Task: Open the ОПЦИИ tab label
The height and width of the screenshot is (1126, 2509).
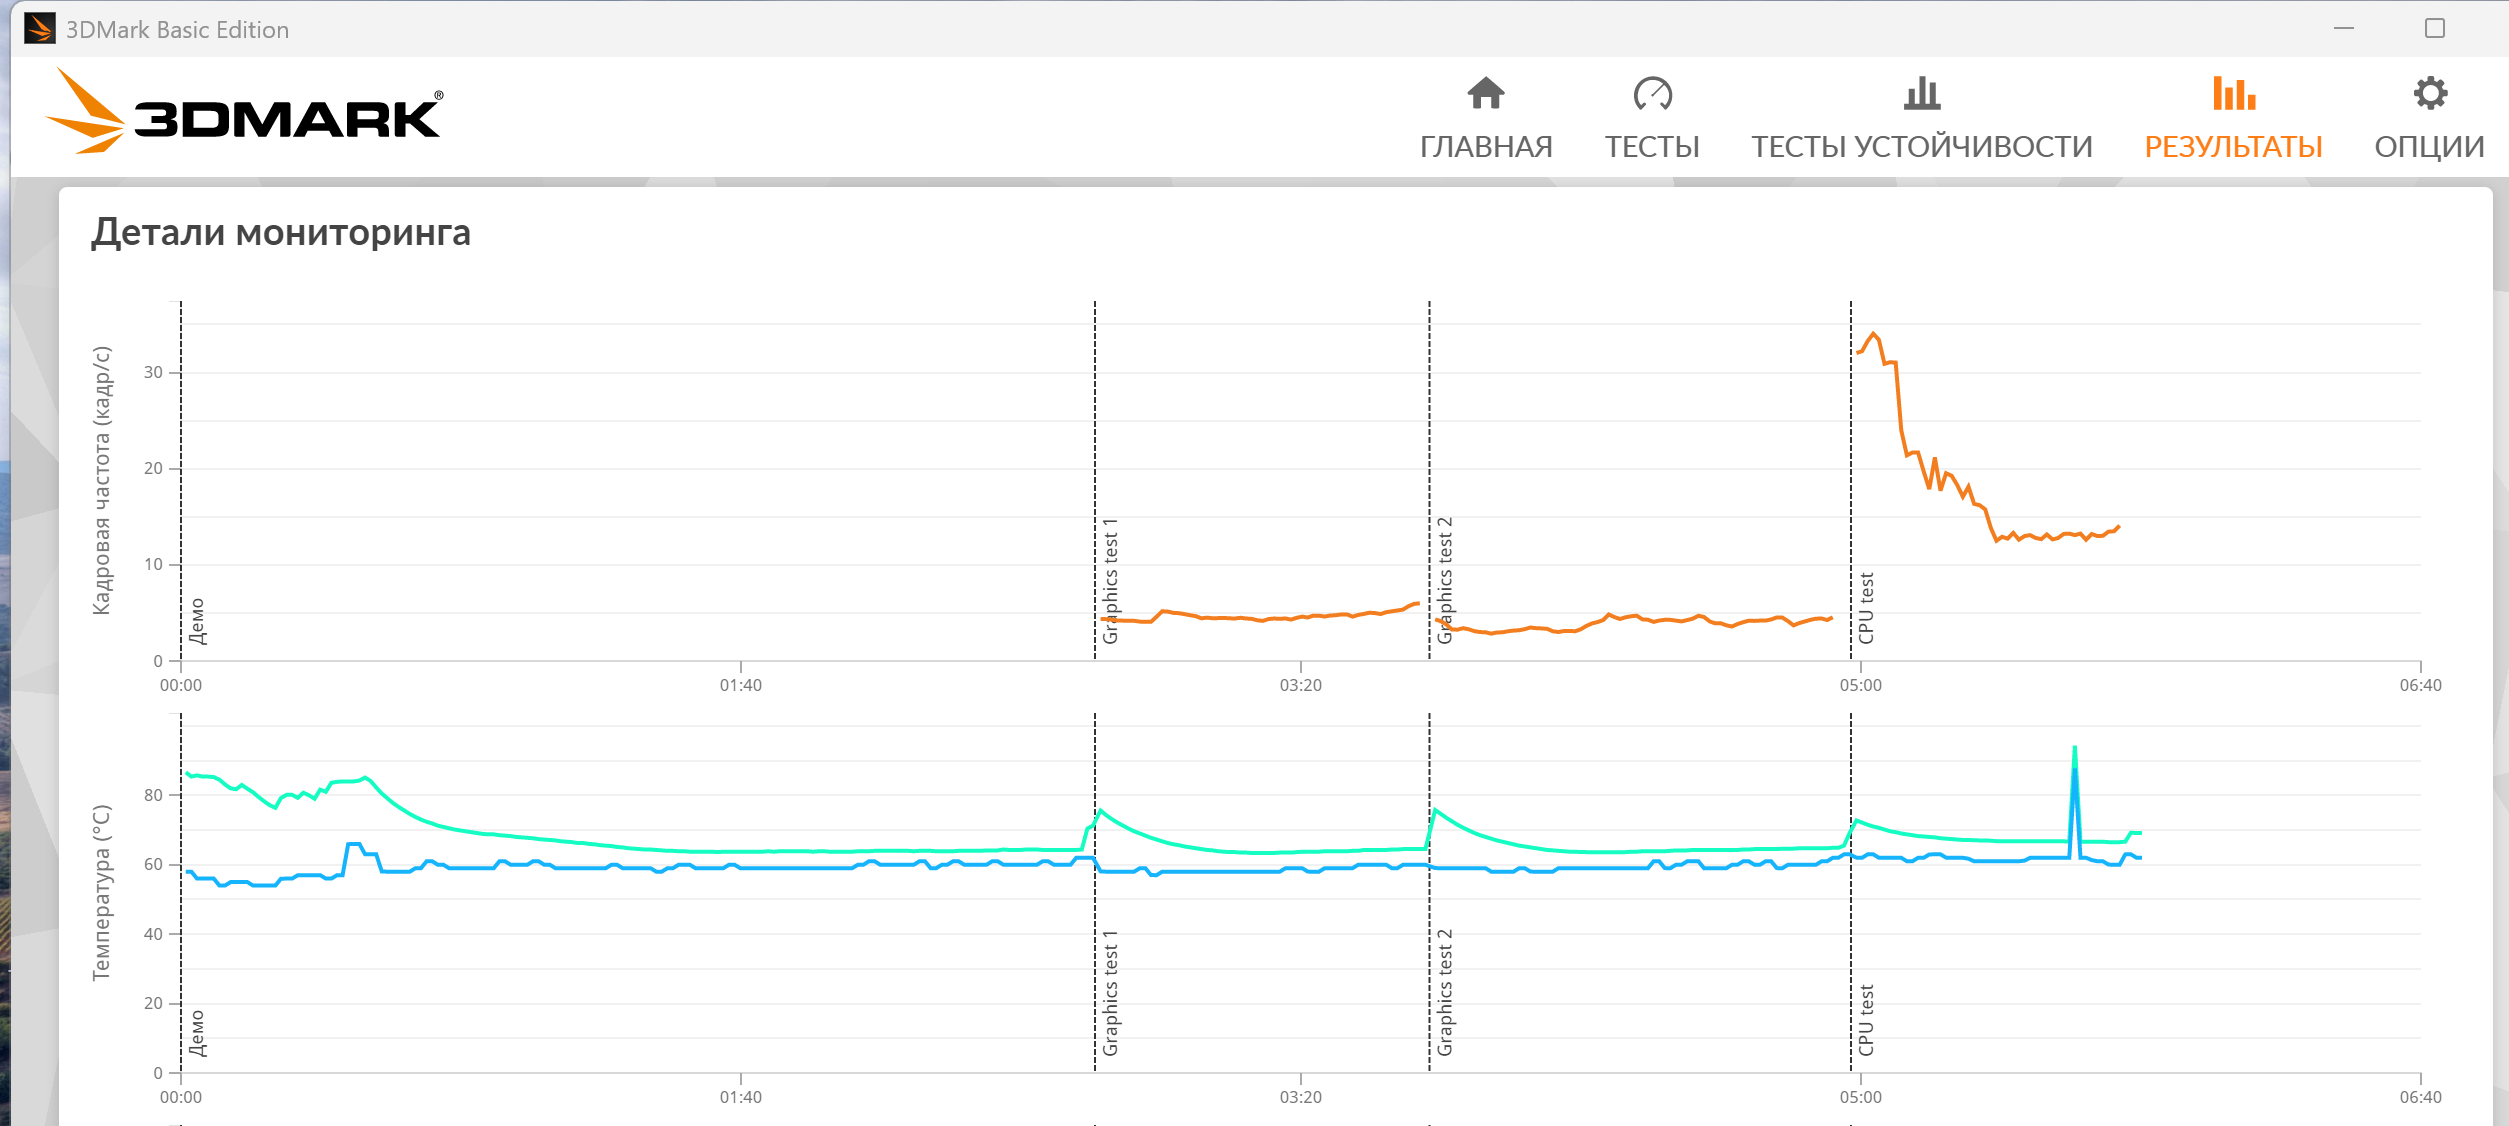Action: pos(2429,147)
